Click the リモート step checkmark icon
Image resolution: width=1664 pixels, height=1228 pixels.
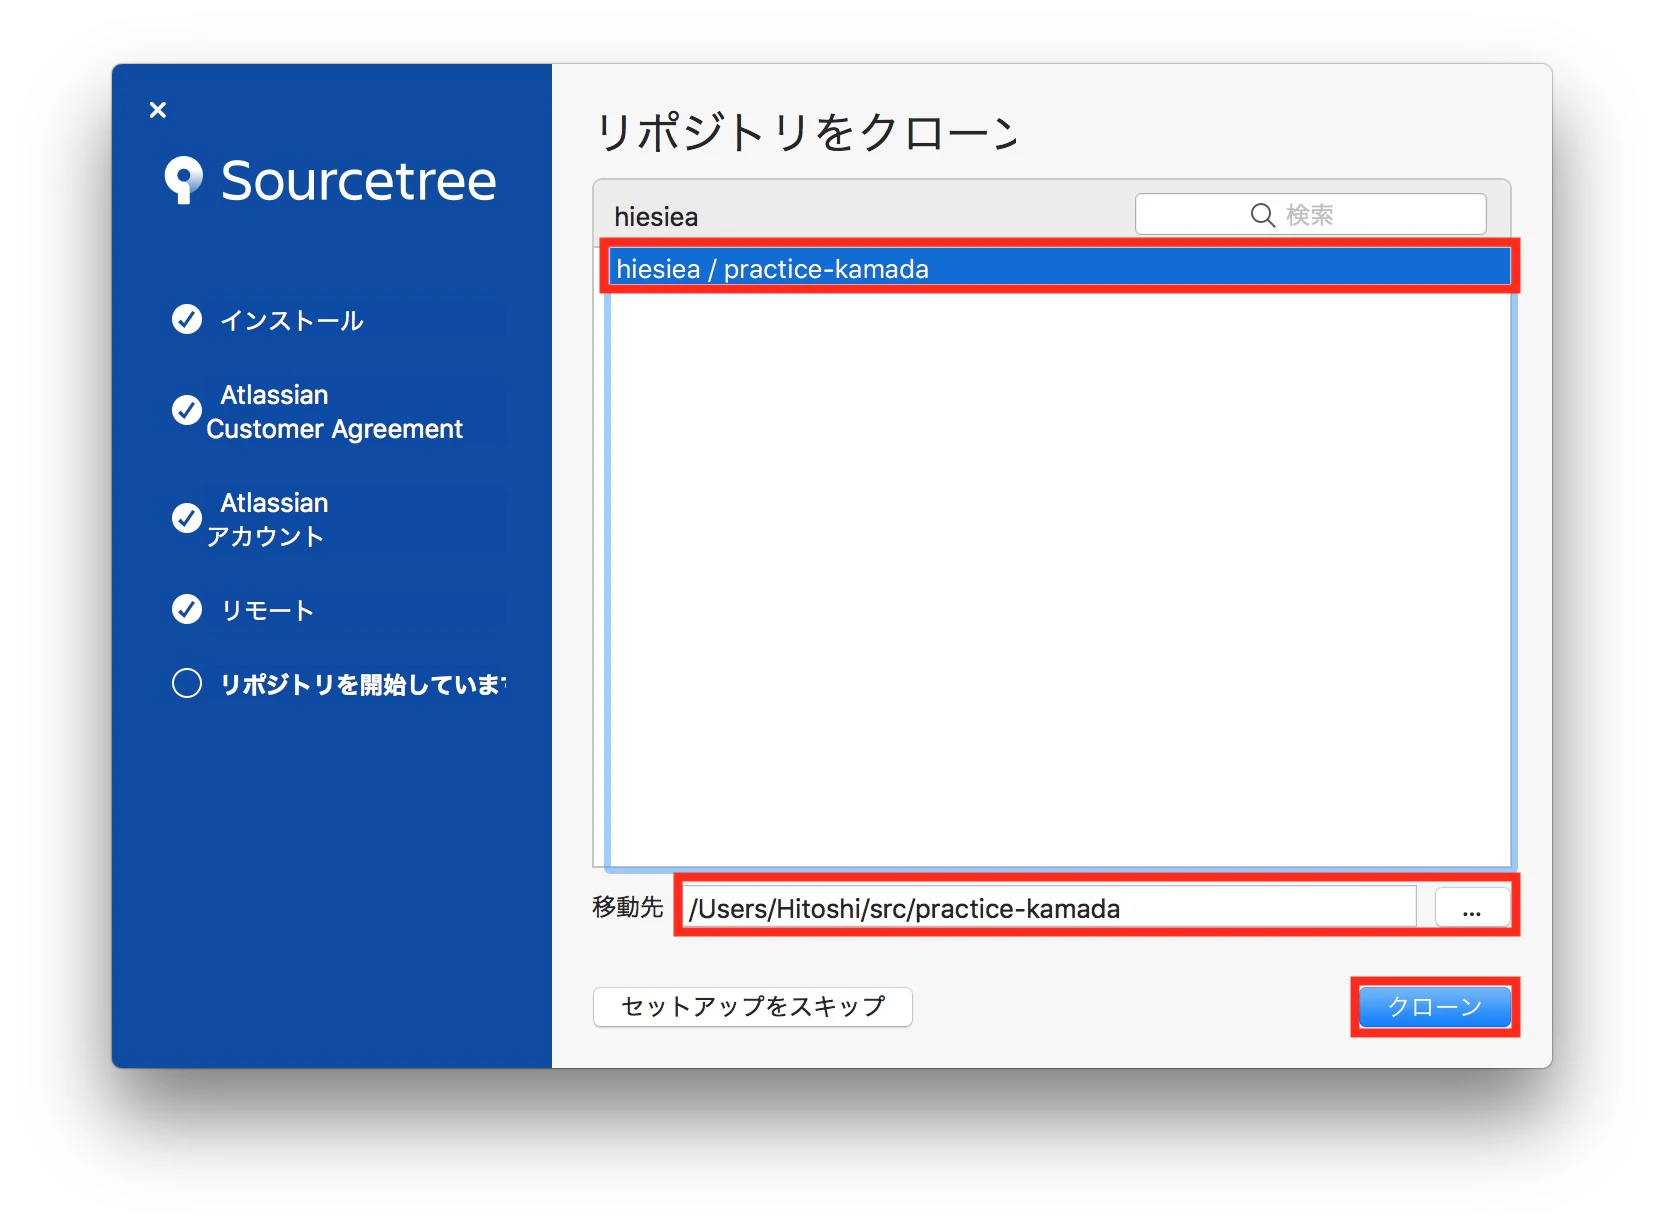click(187, 609)
